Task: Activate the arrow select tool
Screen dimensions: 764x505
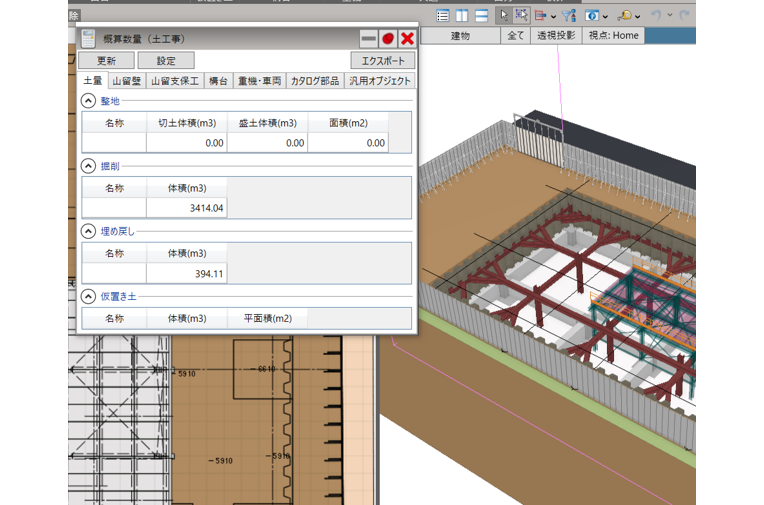Action: click(x=505, y=15)
